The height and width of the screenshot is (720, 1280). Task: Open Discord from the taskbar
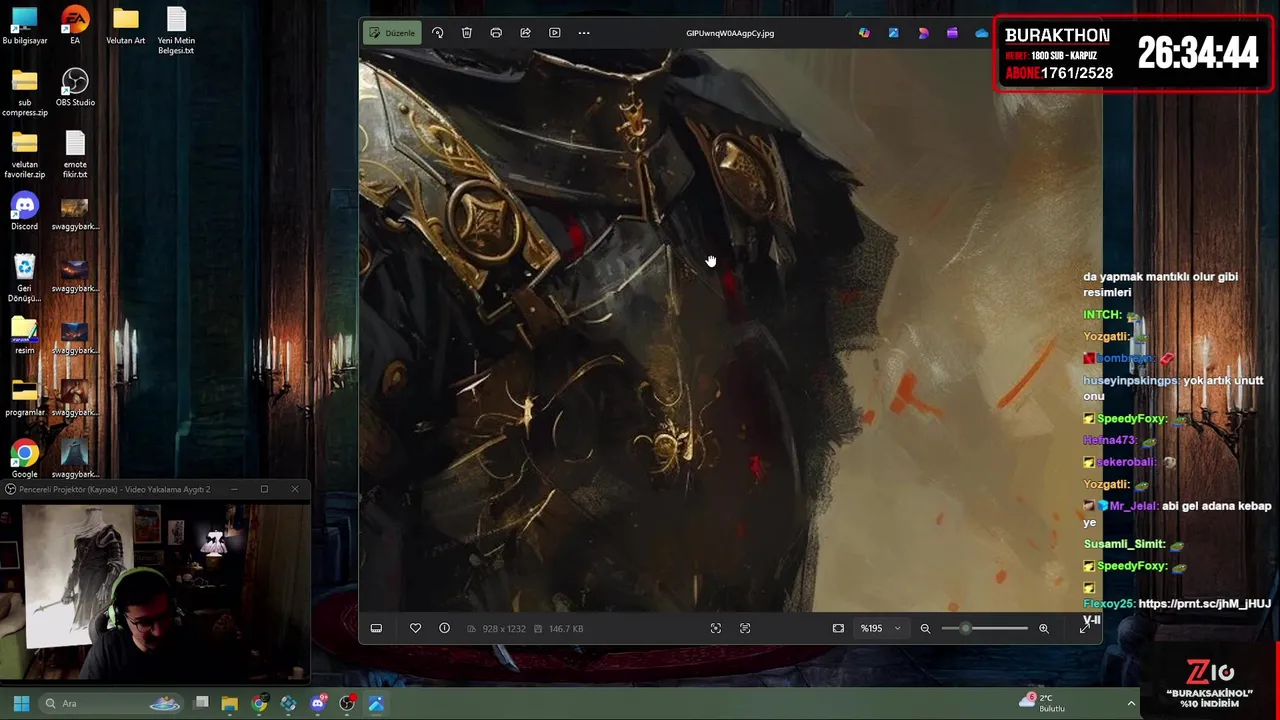pos(318,703)
